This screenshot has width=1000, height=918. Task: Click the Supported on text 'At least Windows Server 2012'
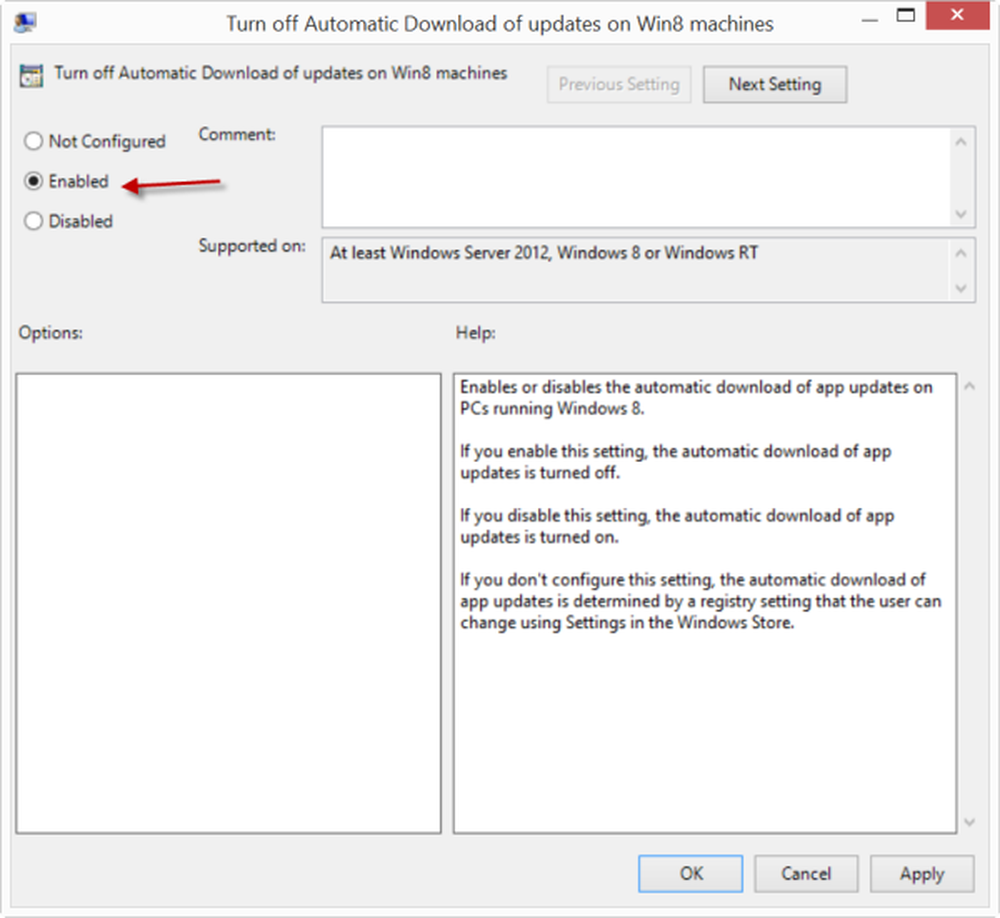pyautogui.click(x=439, y=253)
